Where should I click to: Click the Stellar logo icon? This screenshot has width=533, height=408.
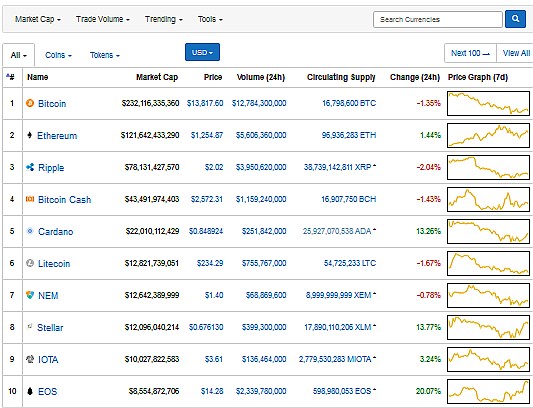[x=30, y=326]
